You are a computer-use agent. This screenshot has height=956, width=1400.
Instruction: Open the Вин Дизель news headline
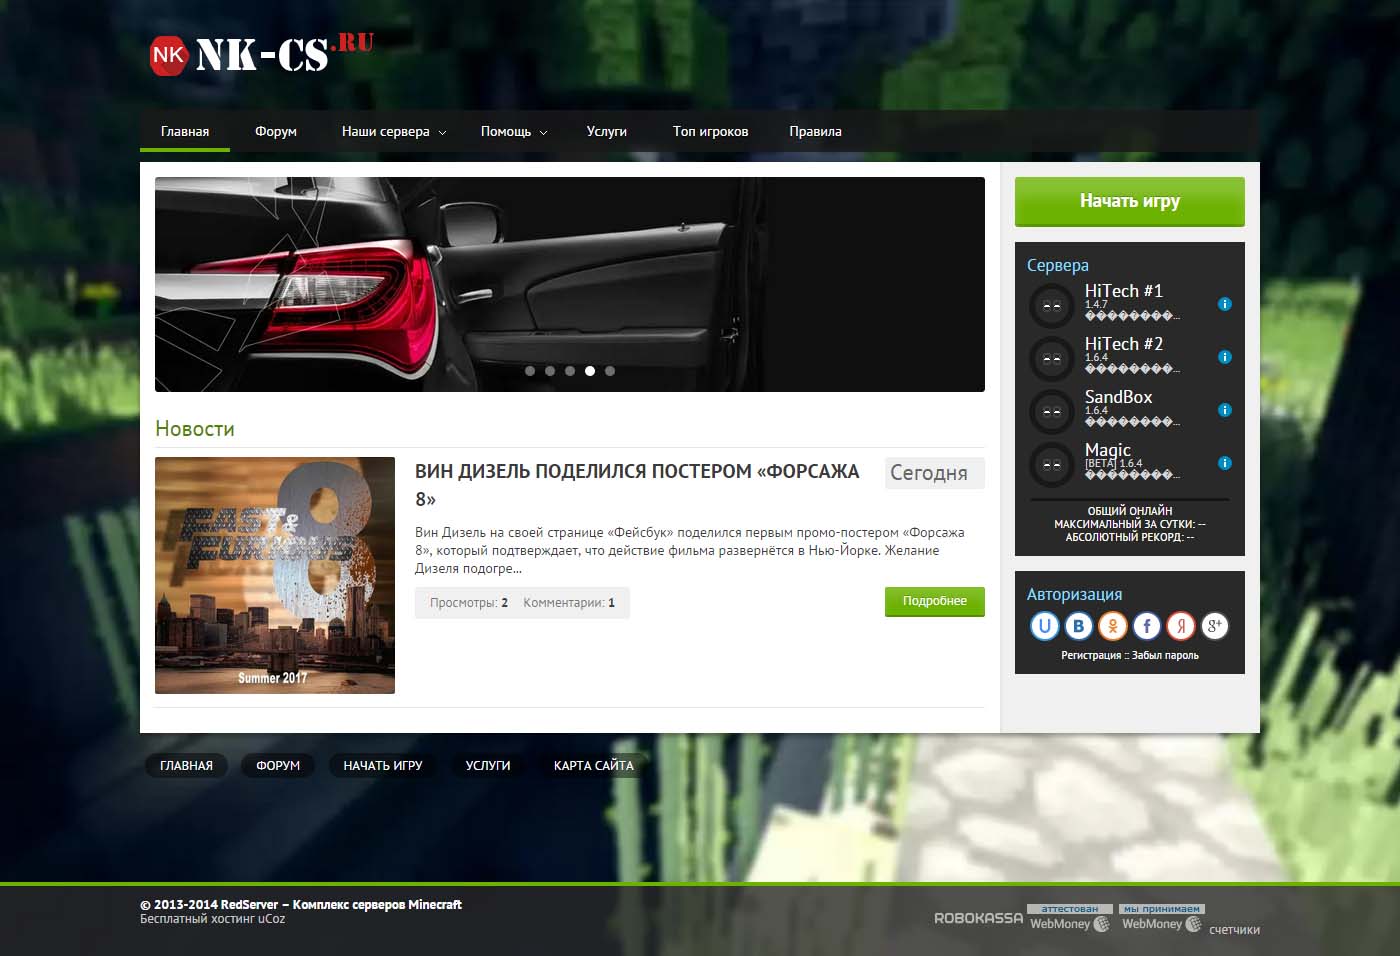coord(637,485)
